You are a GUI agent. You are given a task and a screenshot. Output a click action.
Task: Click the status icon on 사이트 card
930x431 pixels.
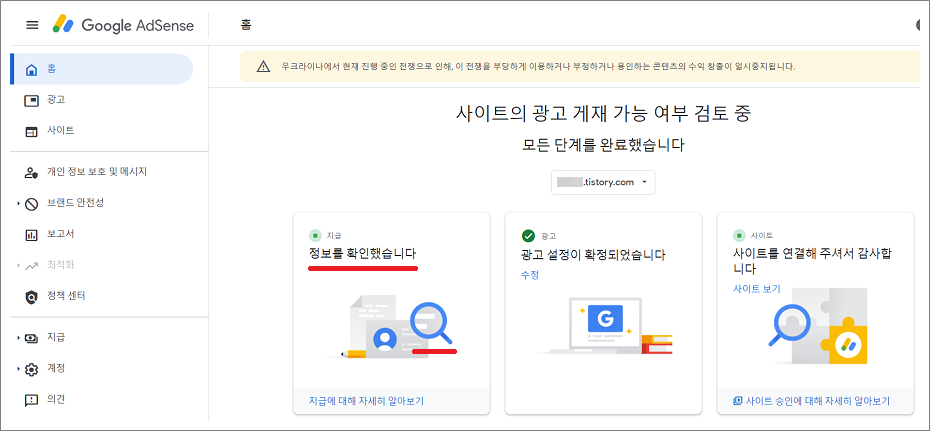tap(739, 236)
